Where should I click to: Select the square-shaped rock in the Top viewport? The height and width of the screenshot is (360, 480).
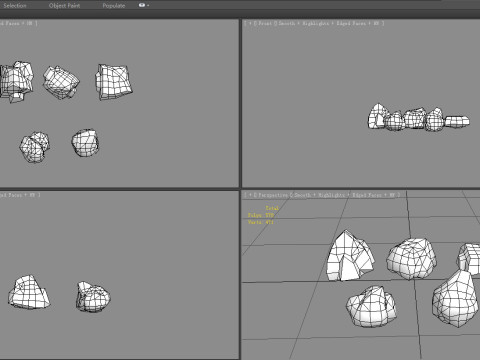[114, 82]
